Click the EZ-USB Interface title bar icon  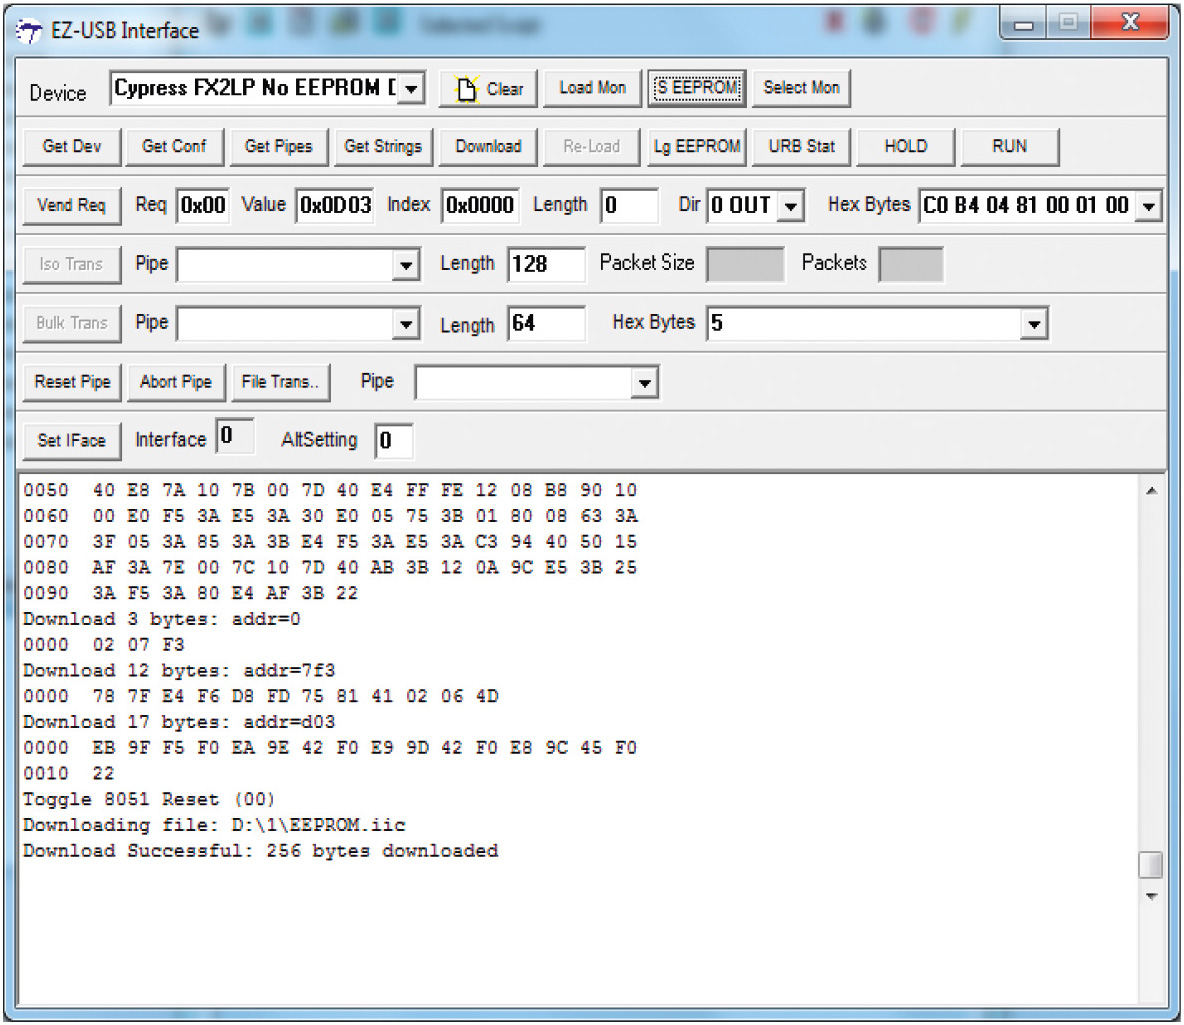(29, 30)
